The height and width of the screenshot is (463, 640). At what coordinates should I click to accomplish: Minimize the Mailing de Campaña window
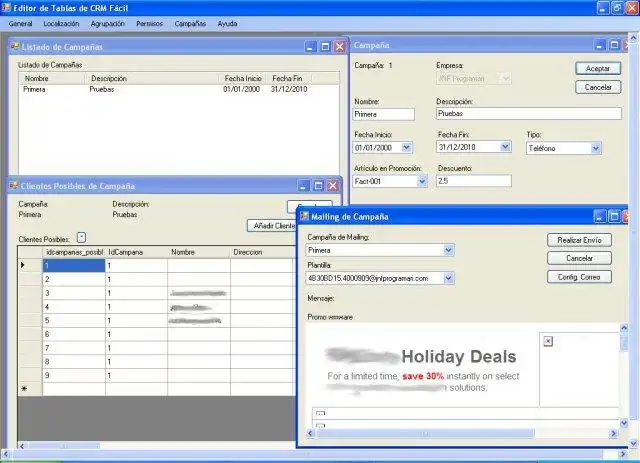point(599,216)
